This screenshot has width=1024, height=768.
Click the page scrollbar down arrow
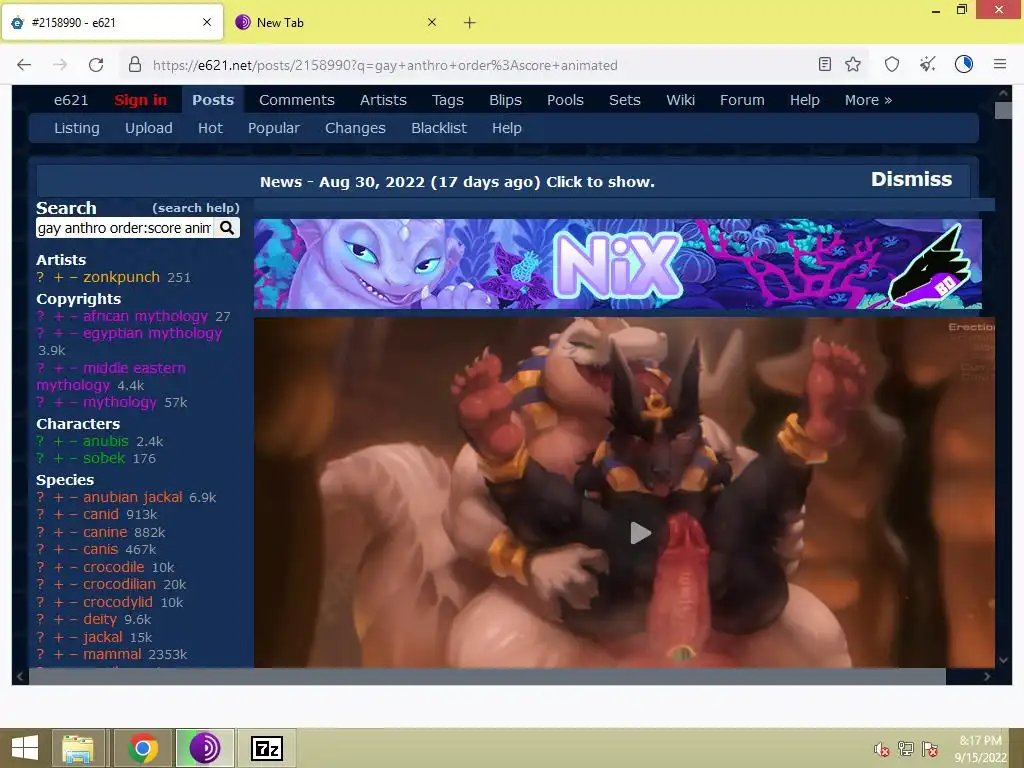(x=1003, y=660)
